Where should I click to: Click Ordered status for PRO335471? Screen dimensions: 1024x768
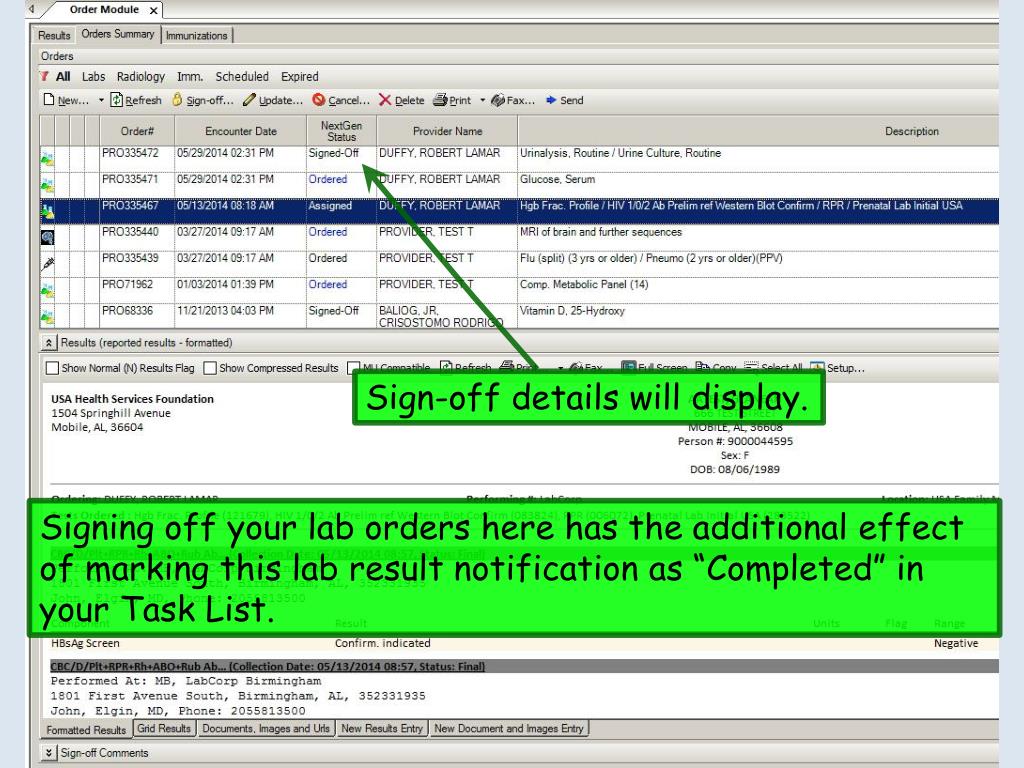328,179
